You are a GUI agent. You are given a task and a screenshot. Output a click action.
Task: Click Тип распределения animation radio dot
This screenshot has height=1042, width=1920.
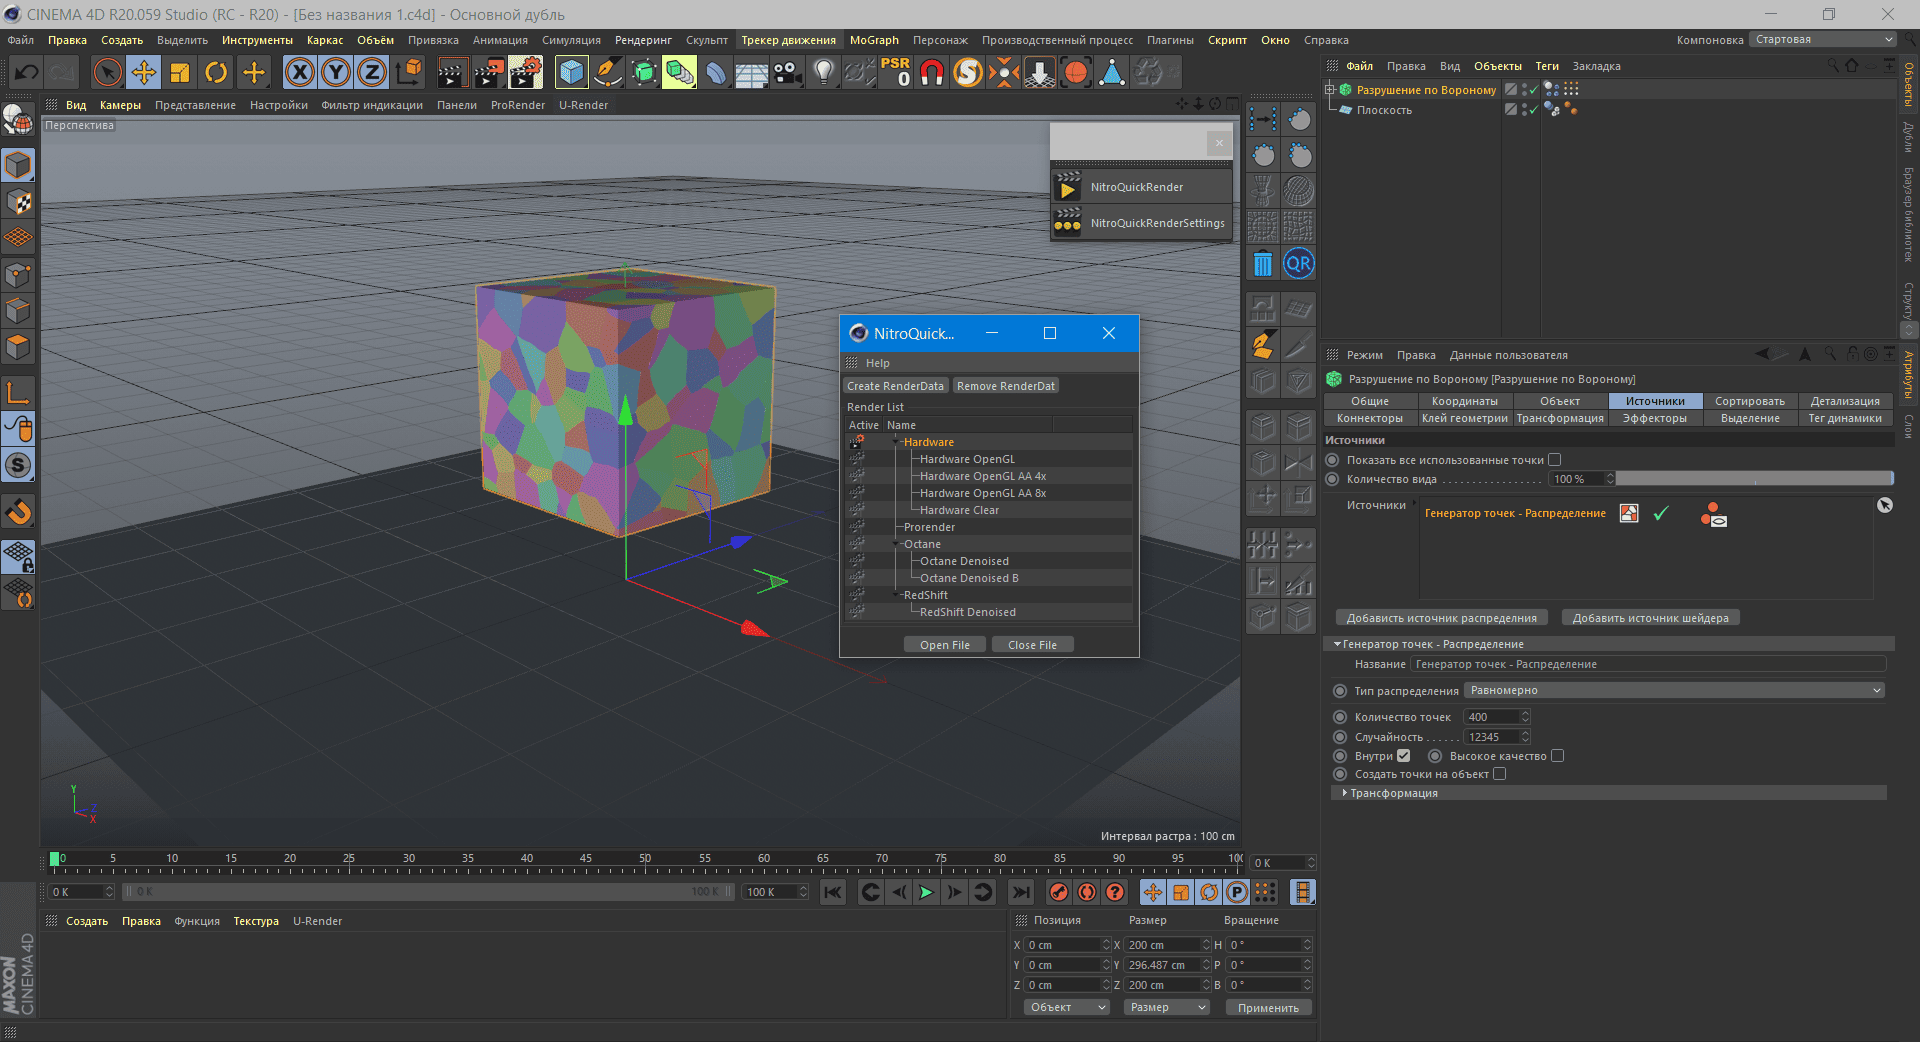point(1340,691)
